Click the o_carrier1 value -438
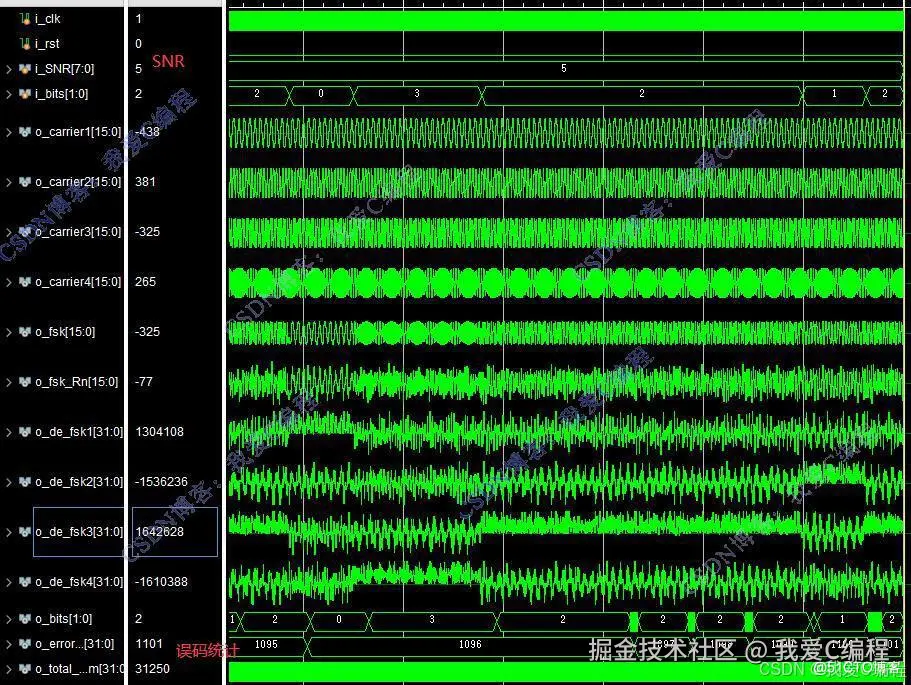The image size is (911, 685). [148, 132]
